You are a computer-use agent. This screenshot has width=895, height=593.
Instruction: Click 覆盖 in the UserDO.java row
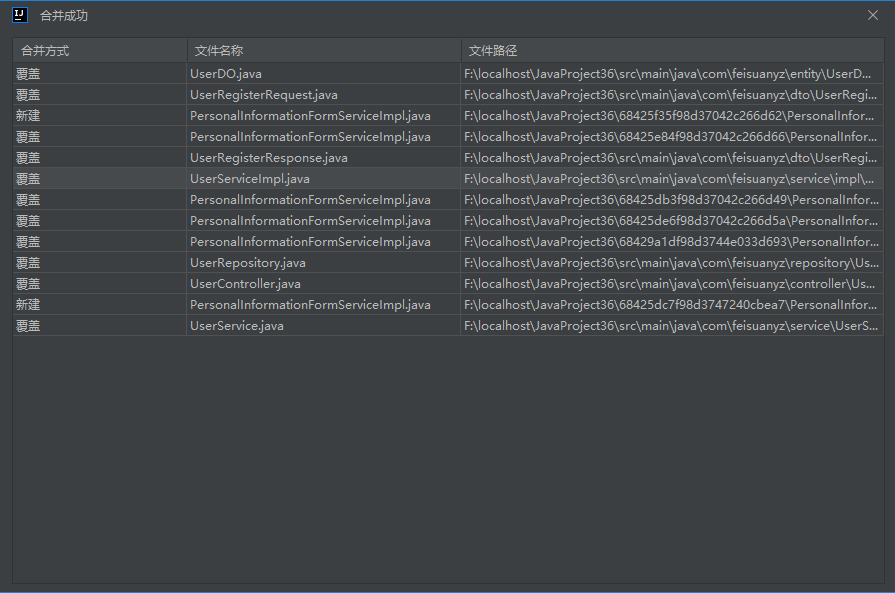coord(28,74)
